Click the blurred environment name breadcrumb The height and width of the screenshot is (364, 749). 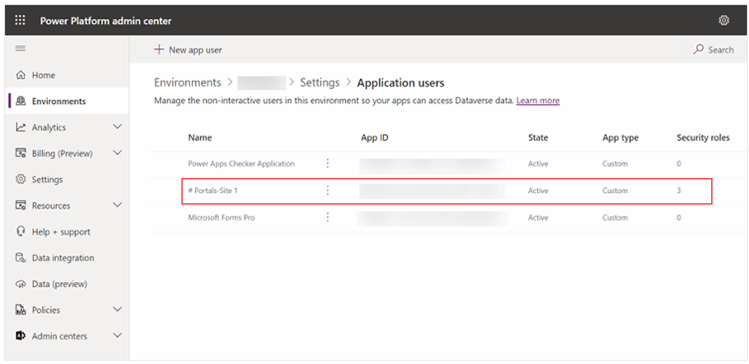[261, 83]
